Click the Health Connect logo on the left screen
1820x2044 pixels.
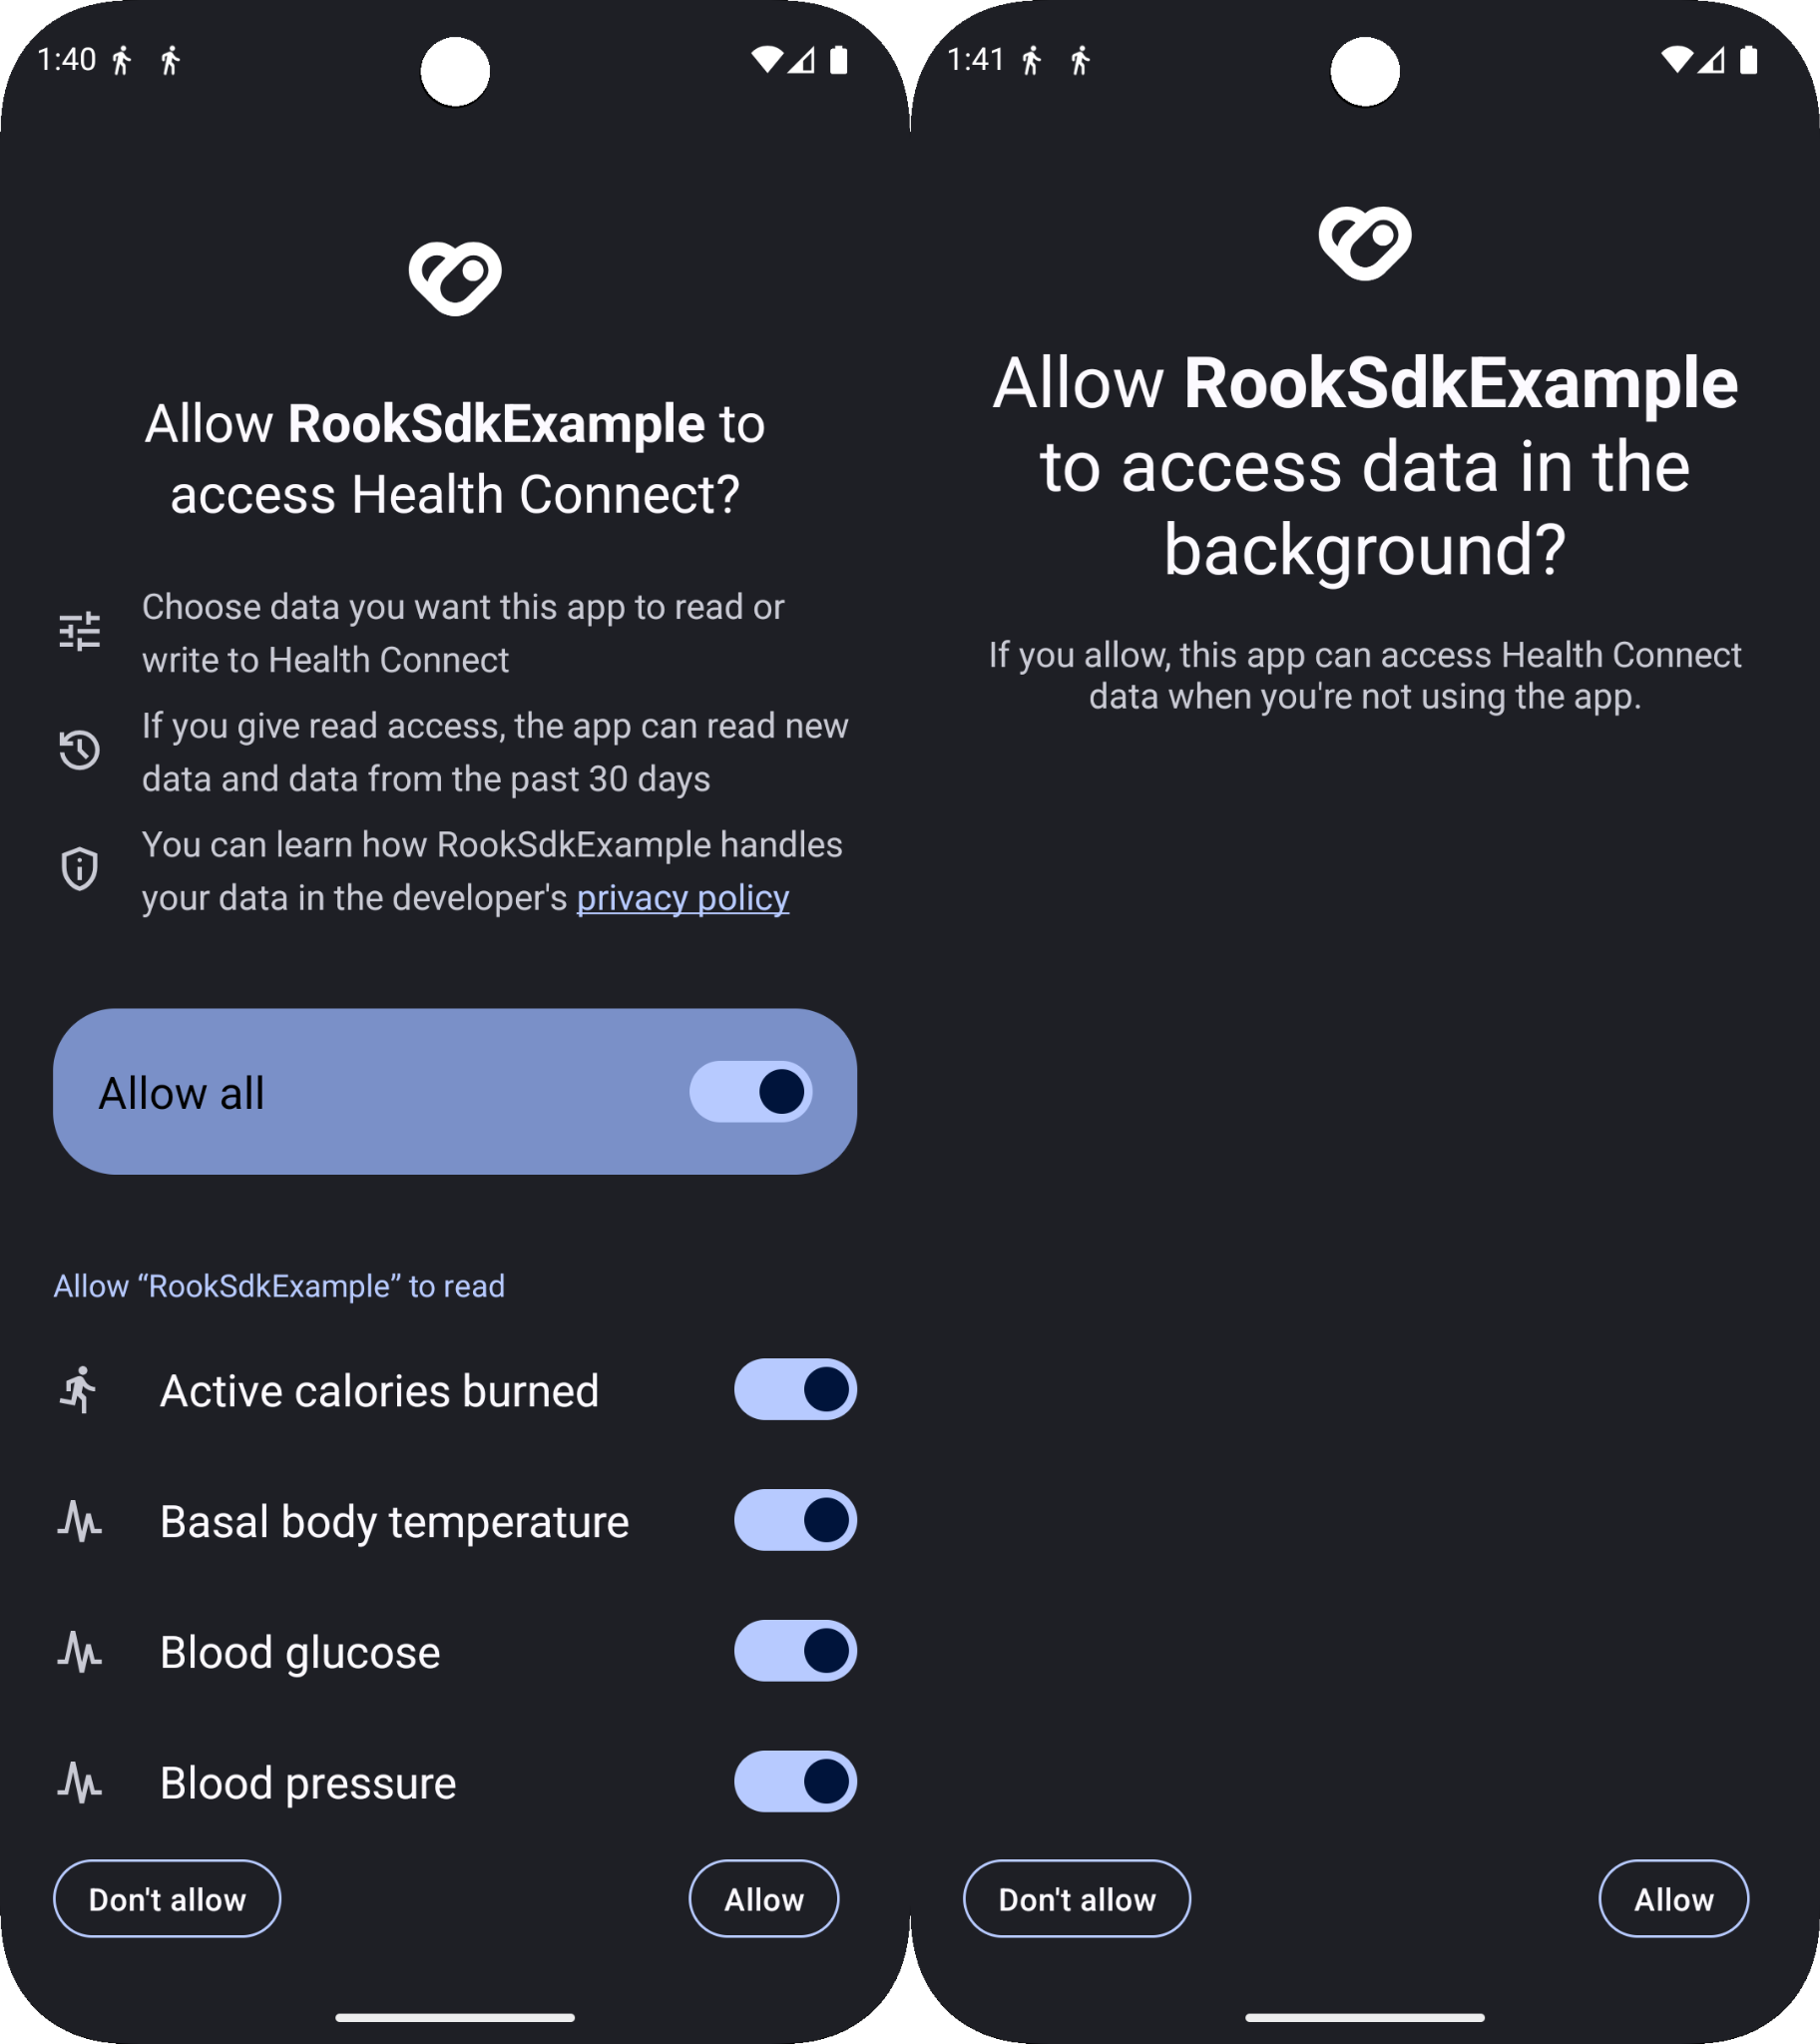click(x=455, y=280)
